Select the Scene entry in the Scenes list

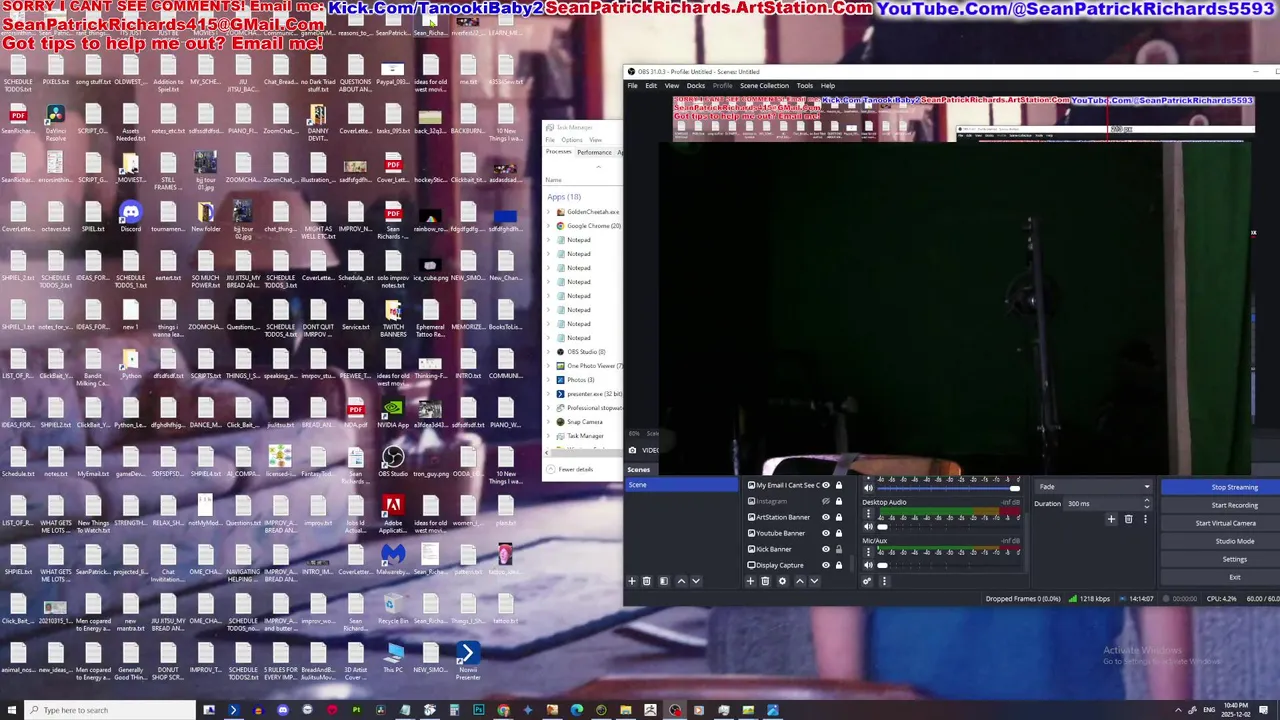[681, 485]
